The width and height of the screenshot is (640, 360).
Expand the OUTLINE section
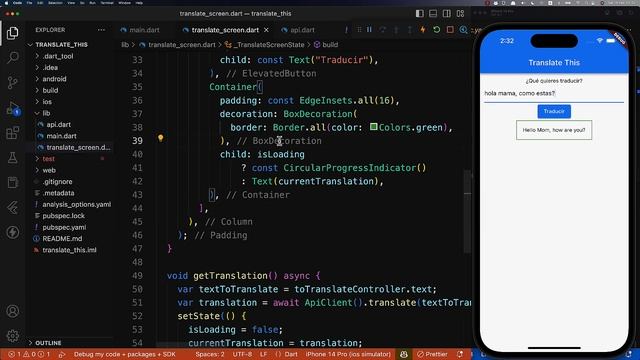(48, 343)
